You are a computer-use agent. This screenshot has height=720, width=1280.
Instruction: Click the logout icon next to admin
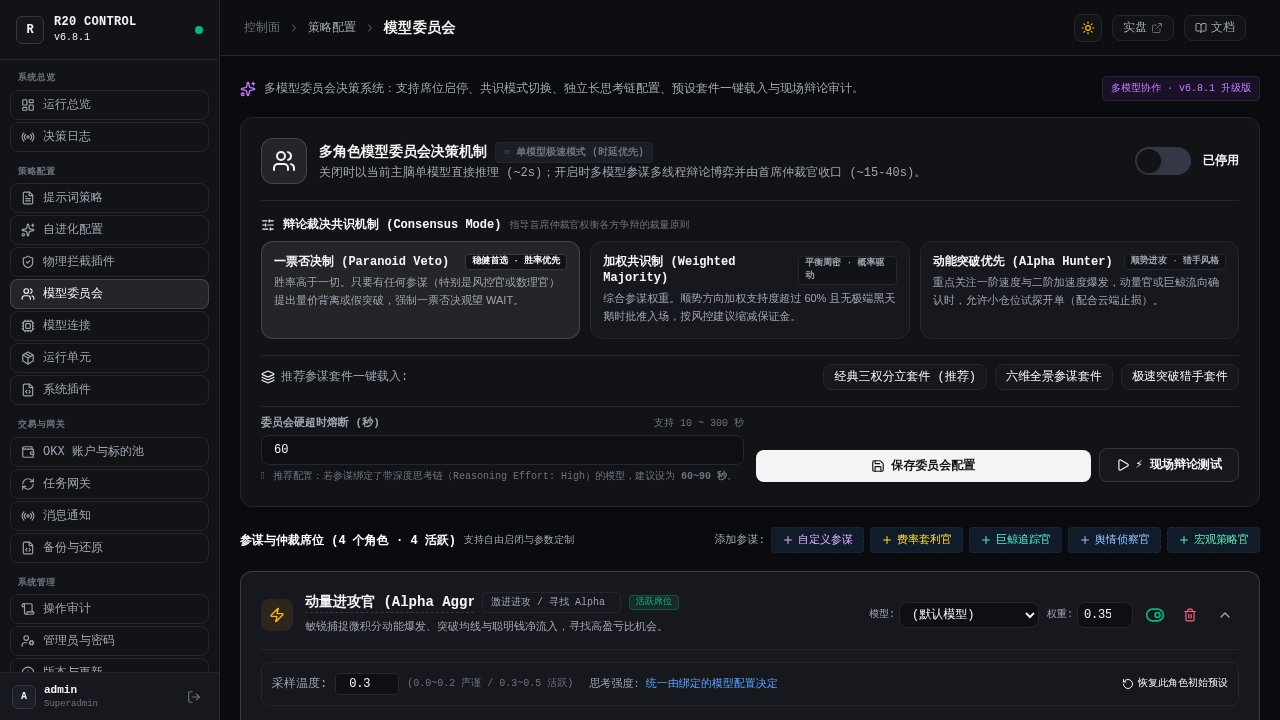(x=194, y=697)
